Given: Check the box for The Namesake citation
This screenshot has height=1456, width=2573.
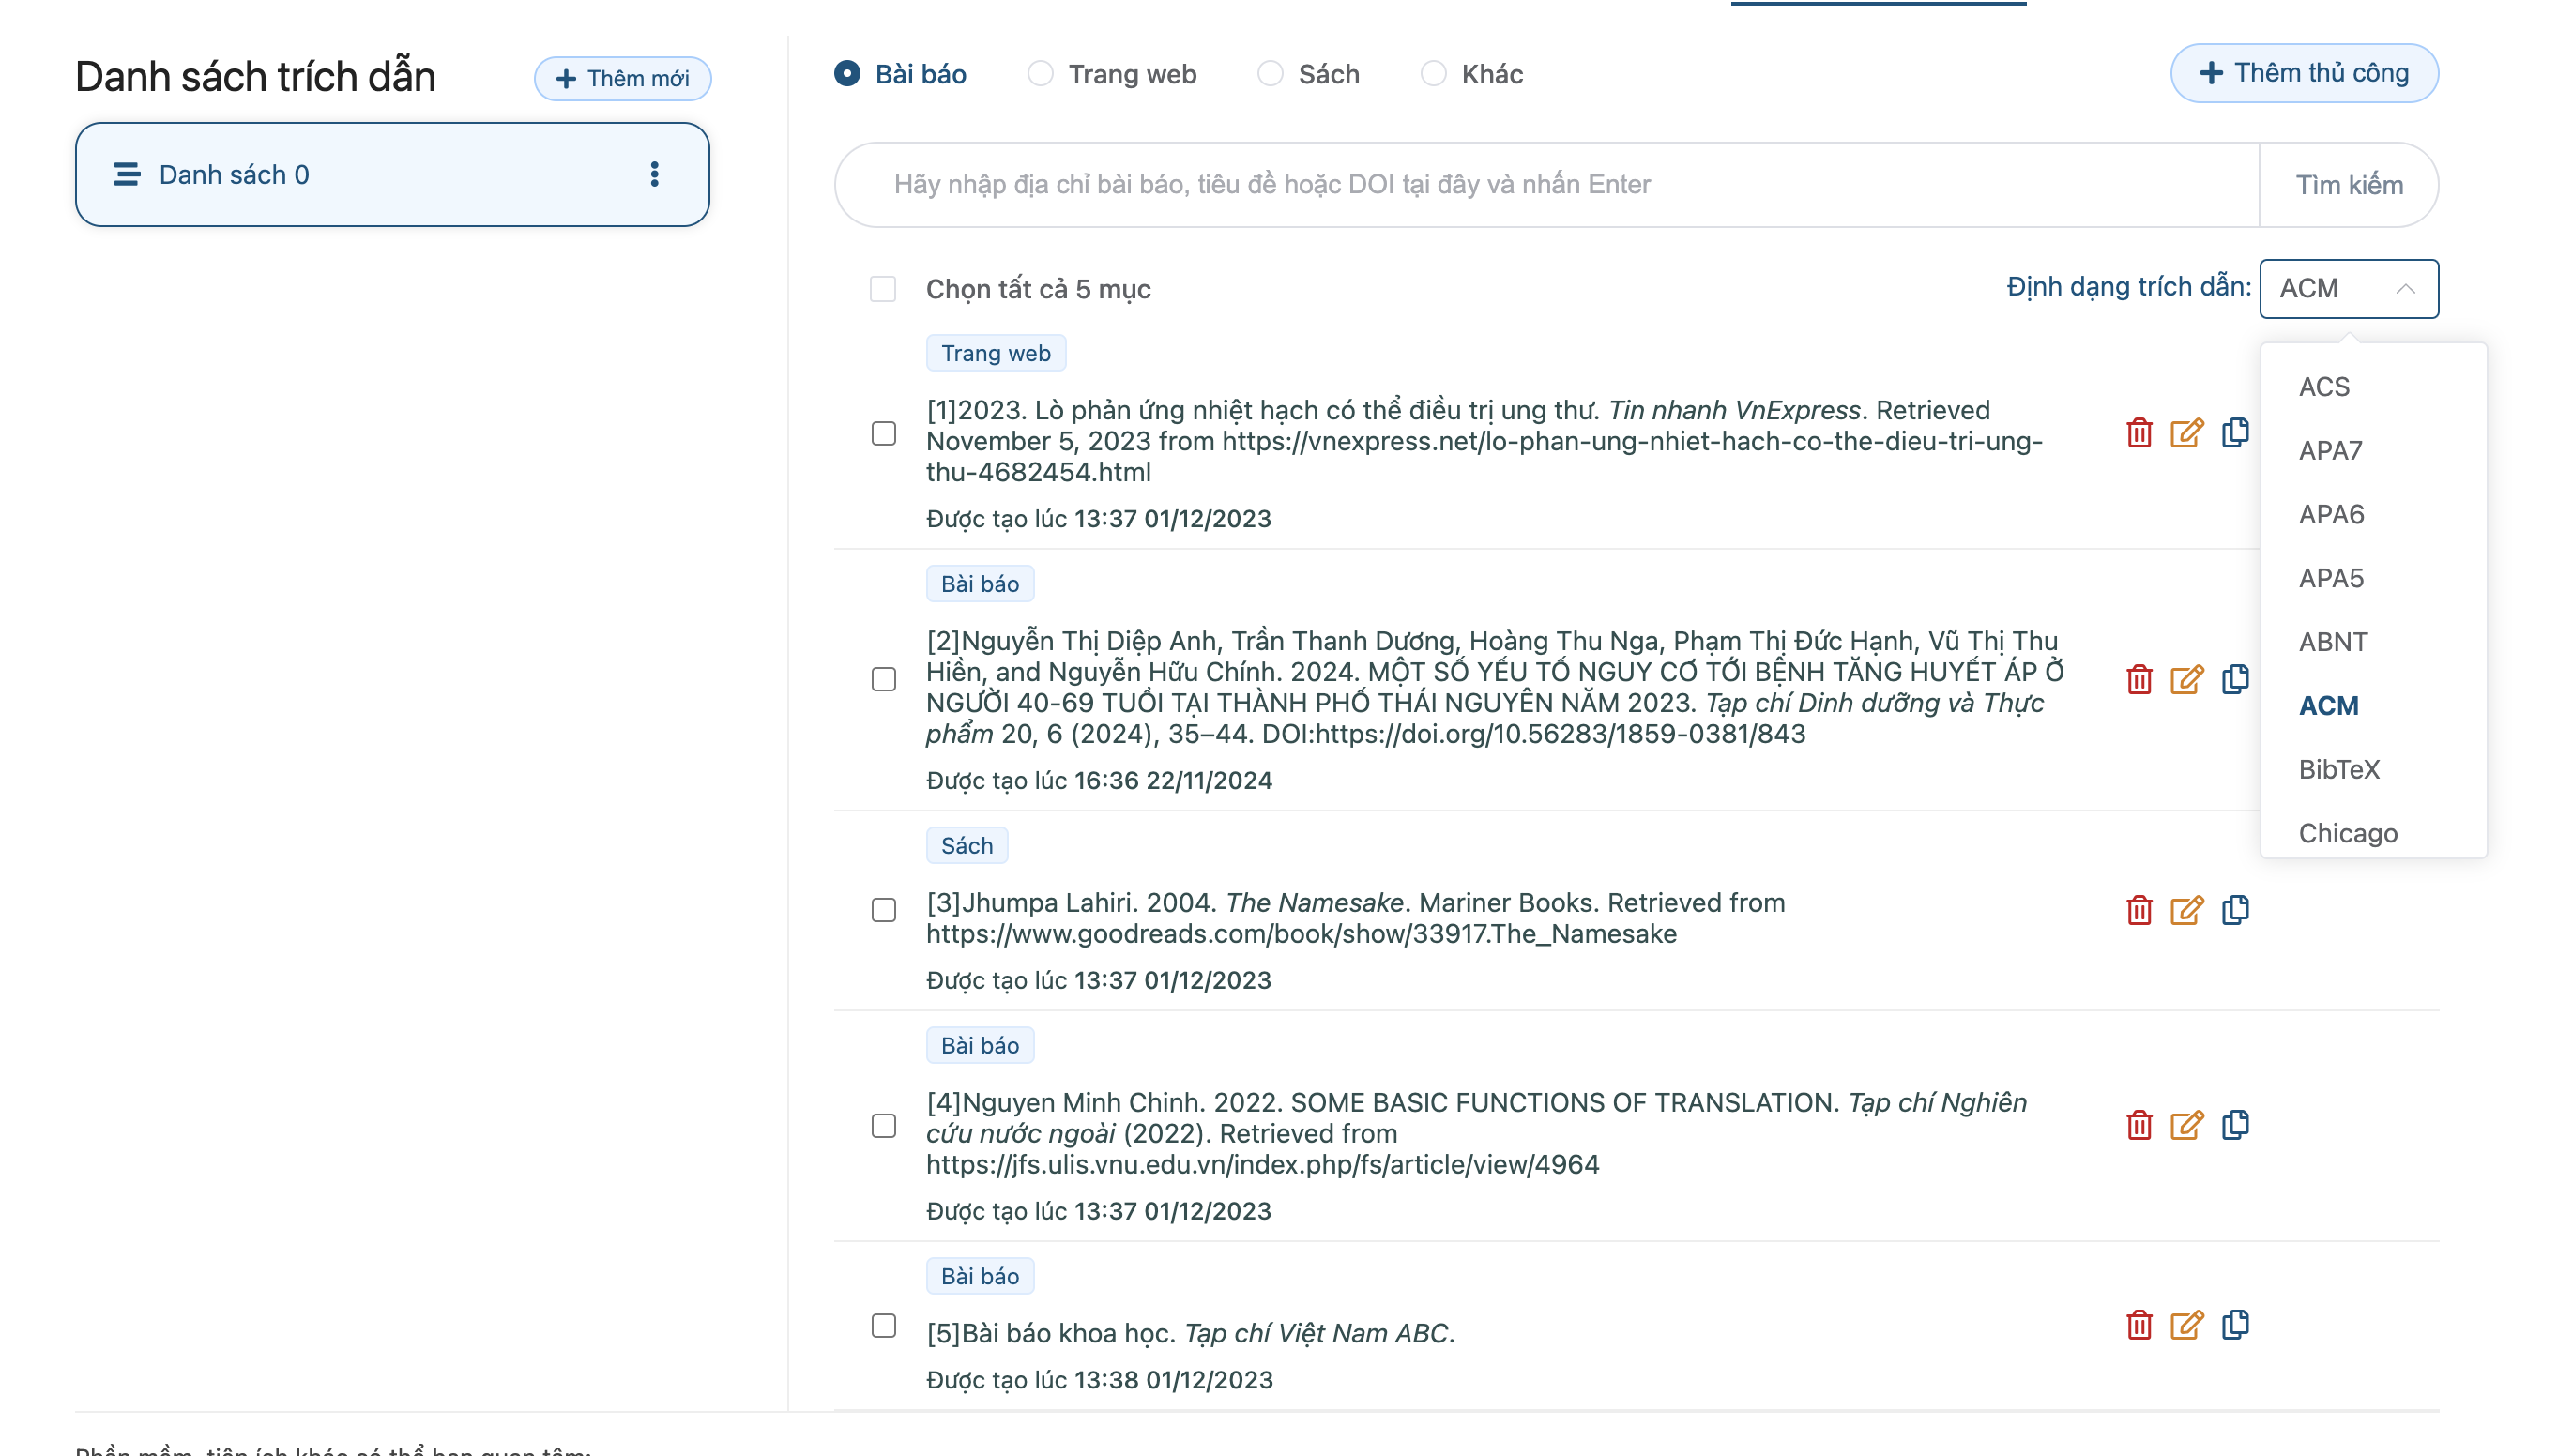Looking at the screenshot, I should click(884, 910).
